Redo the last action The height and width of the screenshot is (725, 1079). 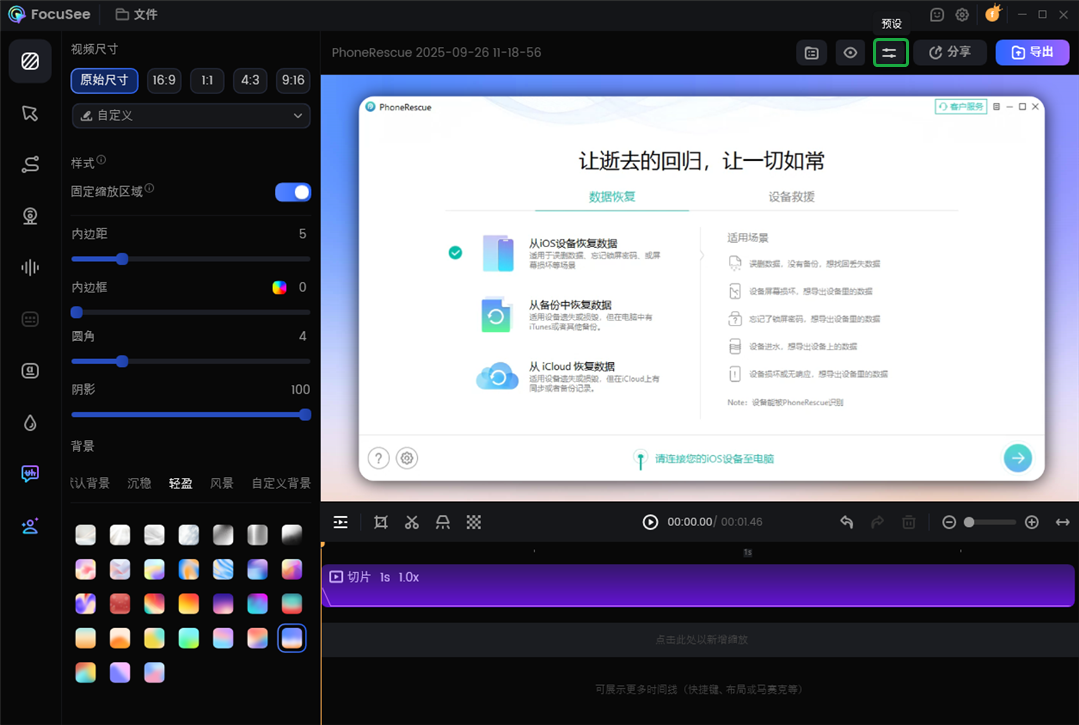click(x=877, y=522)
